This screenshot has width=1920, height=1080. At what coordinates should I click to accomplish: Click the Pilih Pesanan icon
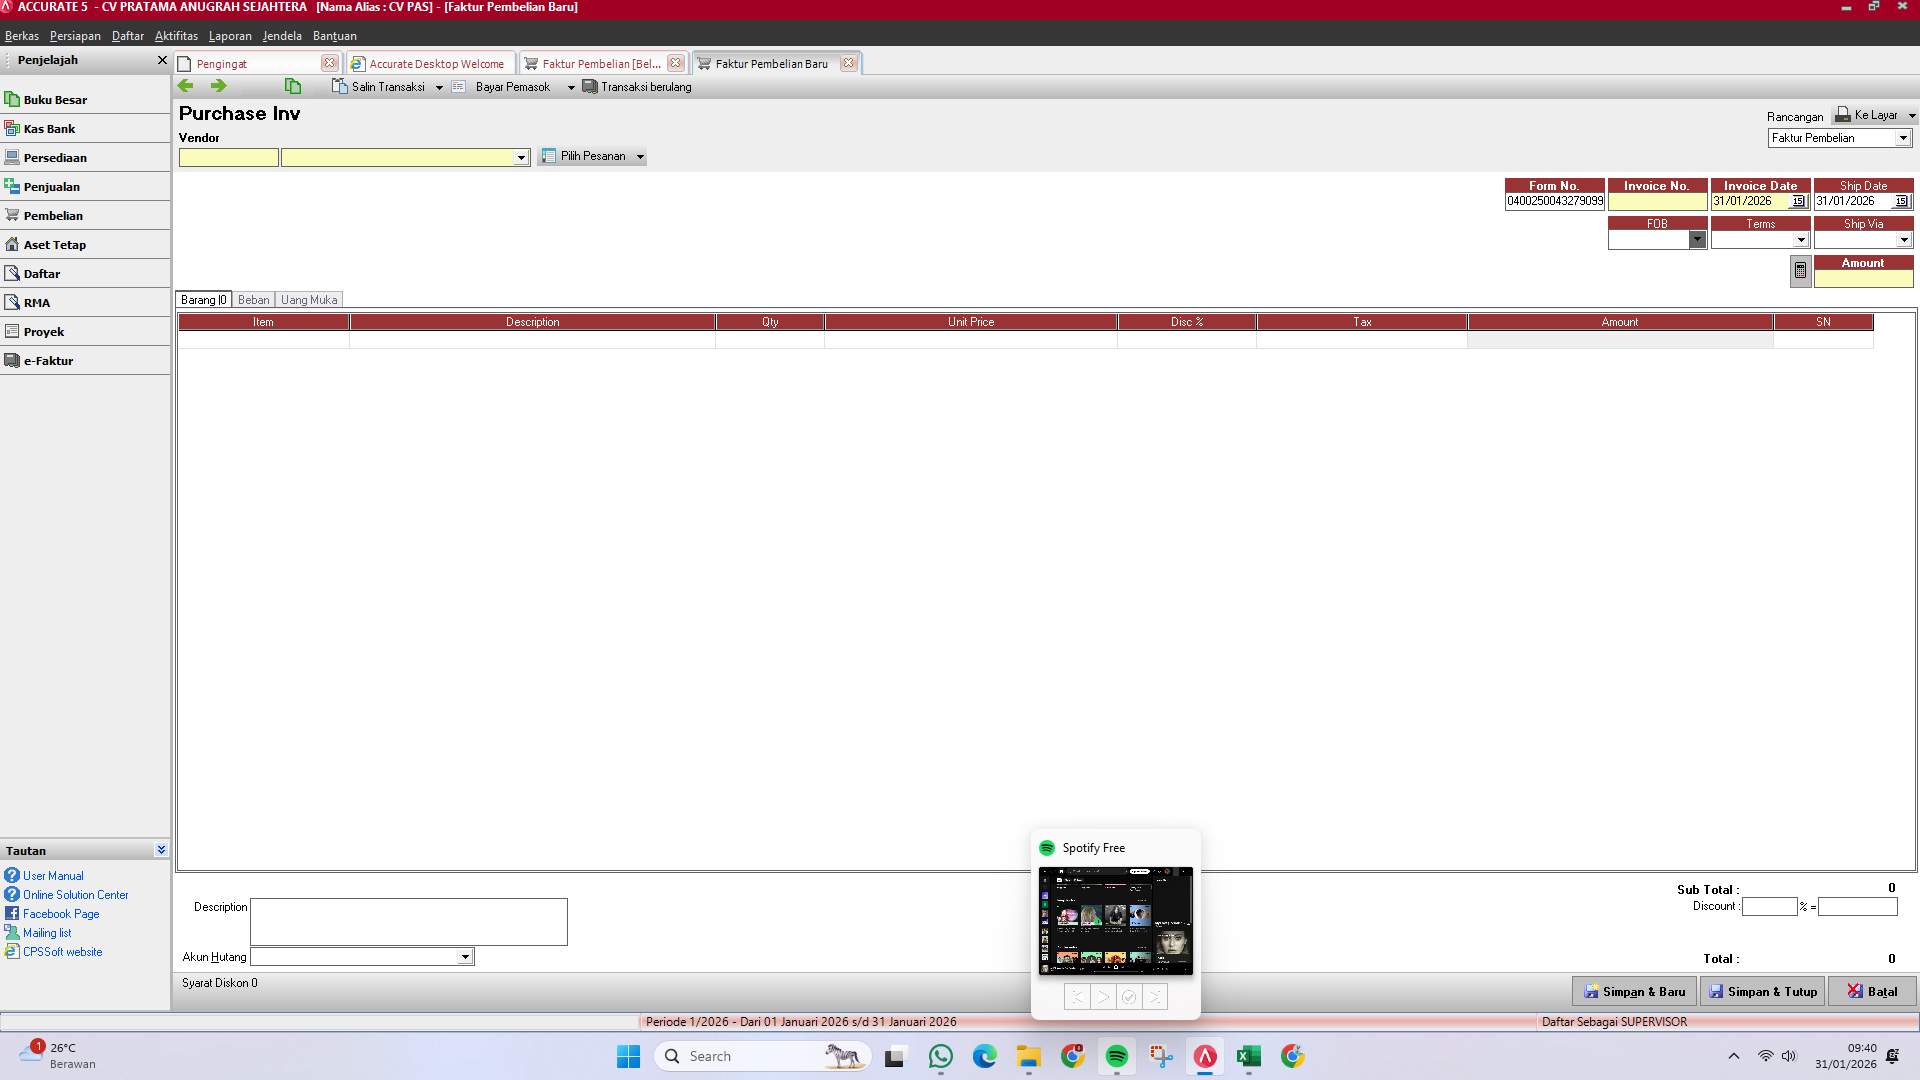pyautogui.click(x=548, y=156)
